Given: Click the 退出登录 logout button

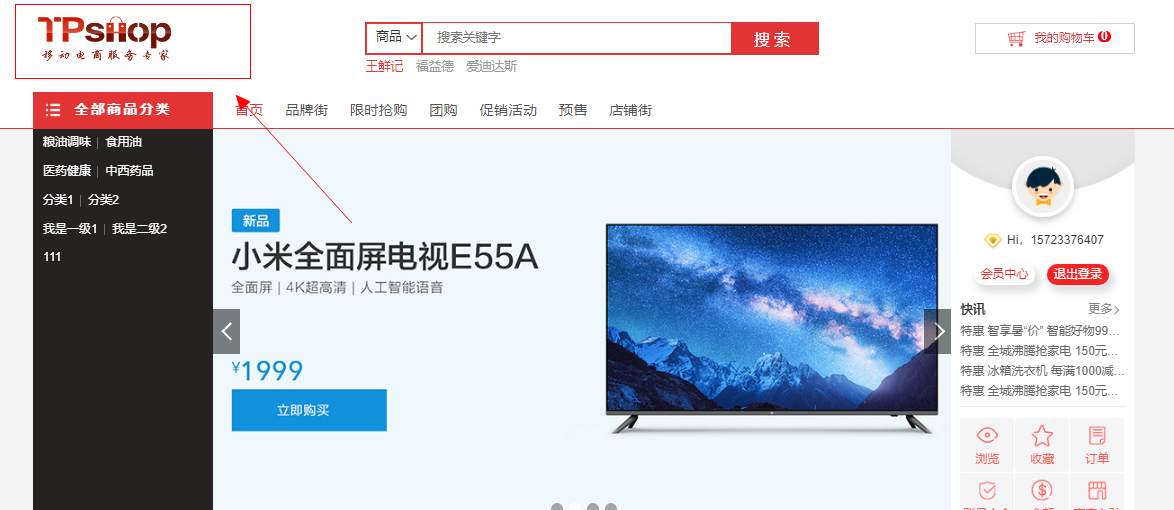Looking at the screenshot, I should pyautogui.click(x=1078, y=274).
